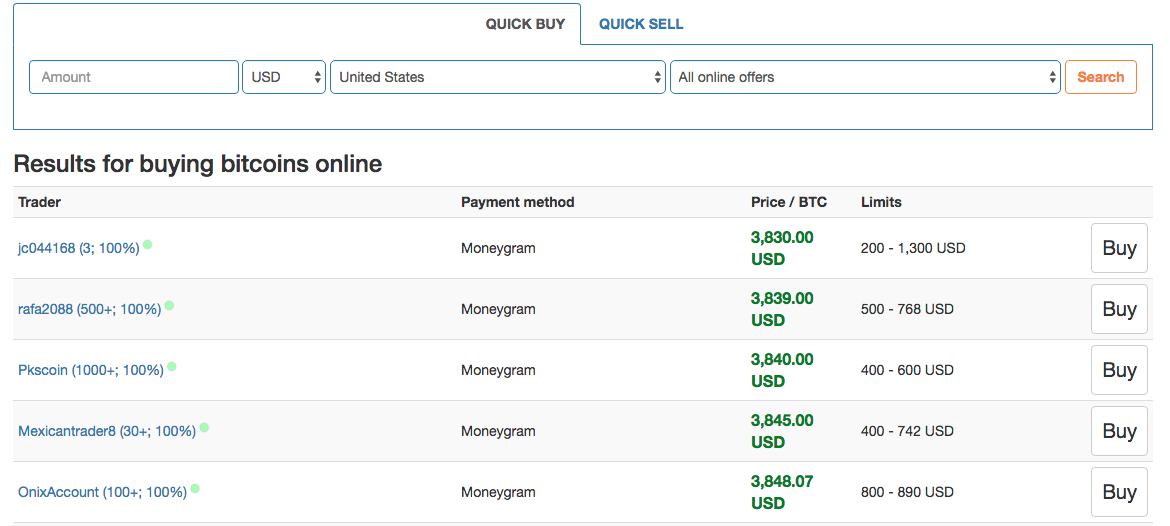Open rafa2088 trader profile link
1170x526 pixels.
click(90, 310)
